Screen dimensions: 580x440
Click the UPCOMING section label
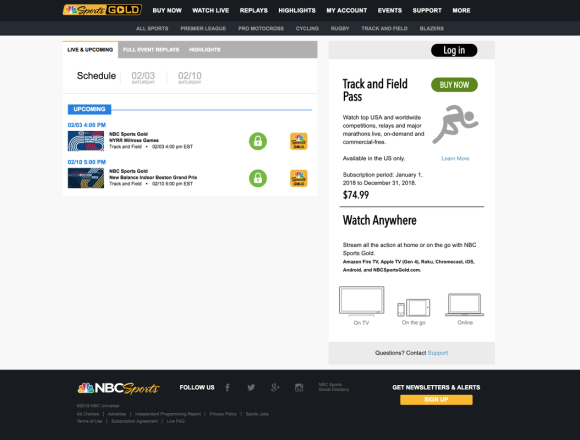(90, 109)
